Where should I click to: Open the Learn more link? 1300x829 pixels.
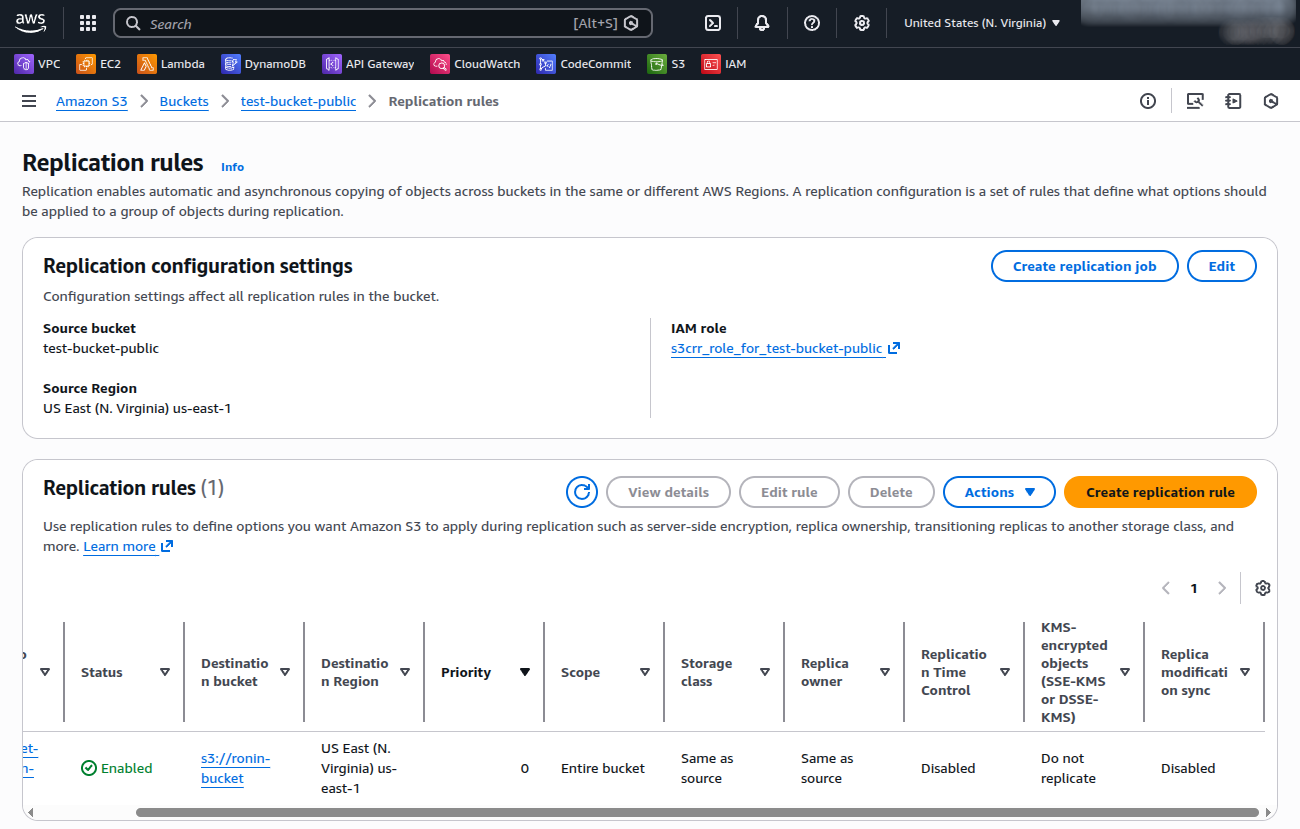pos(128,546)
